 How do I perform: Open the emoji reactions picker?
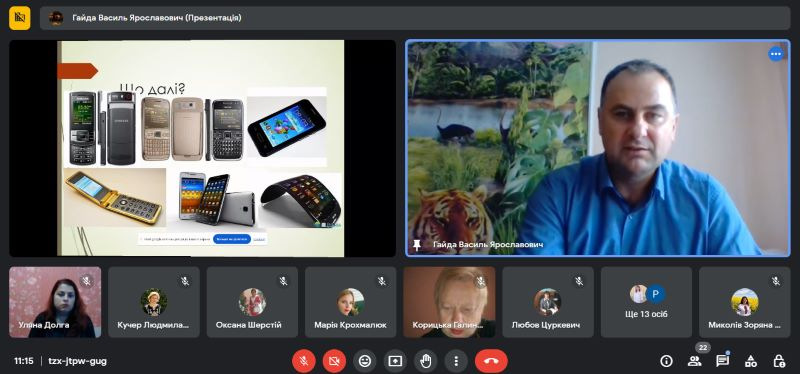(x=365, y=361)
